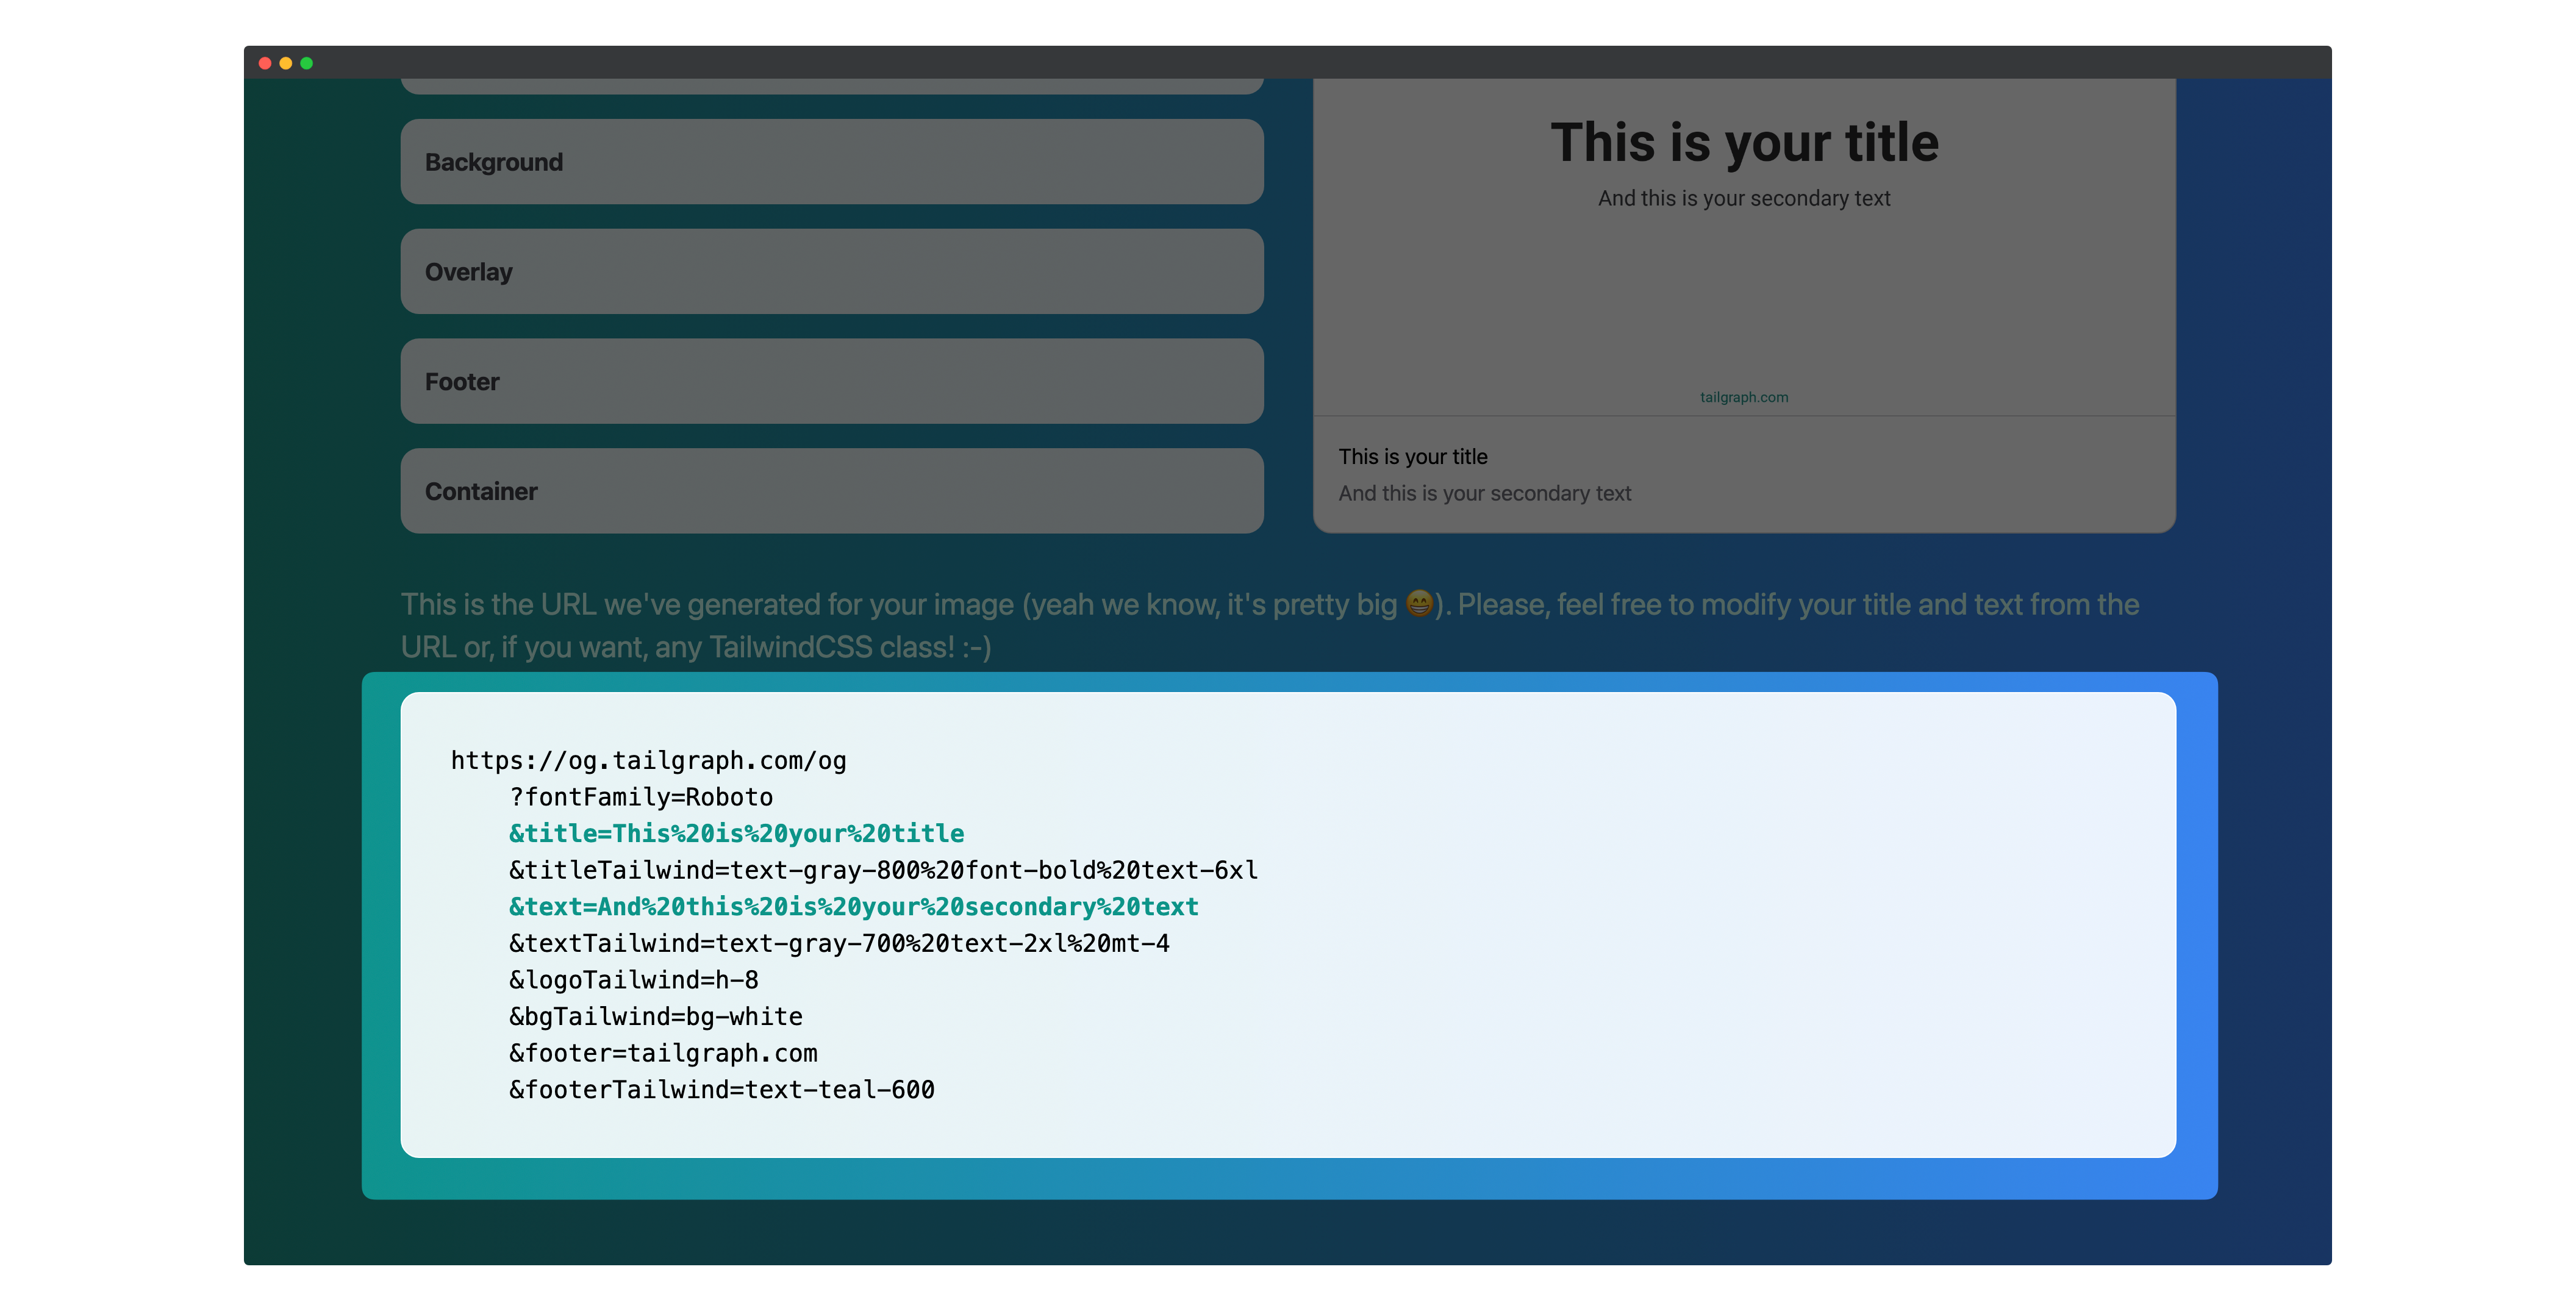This screenshot has width=2576, height=1311.
Task: Expand the Container section
Action: (x=831, y=491)
